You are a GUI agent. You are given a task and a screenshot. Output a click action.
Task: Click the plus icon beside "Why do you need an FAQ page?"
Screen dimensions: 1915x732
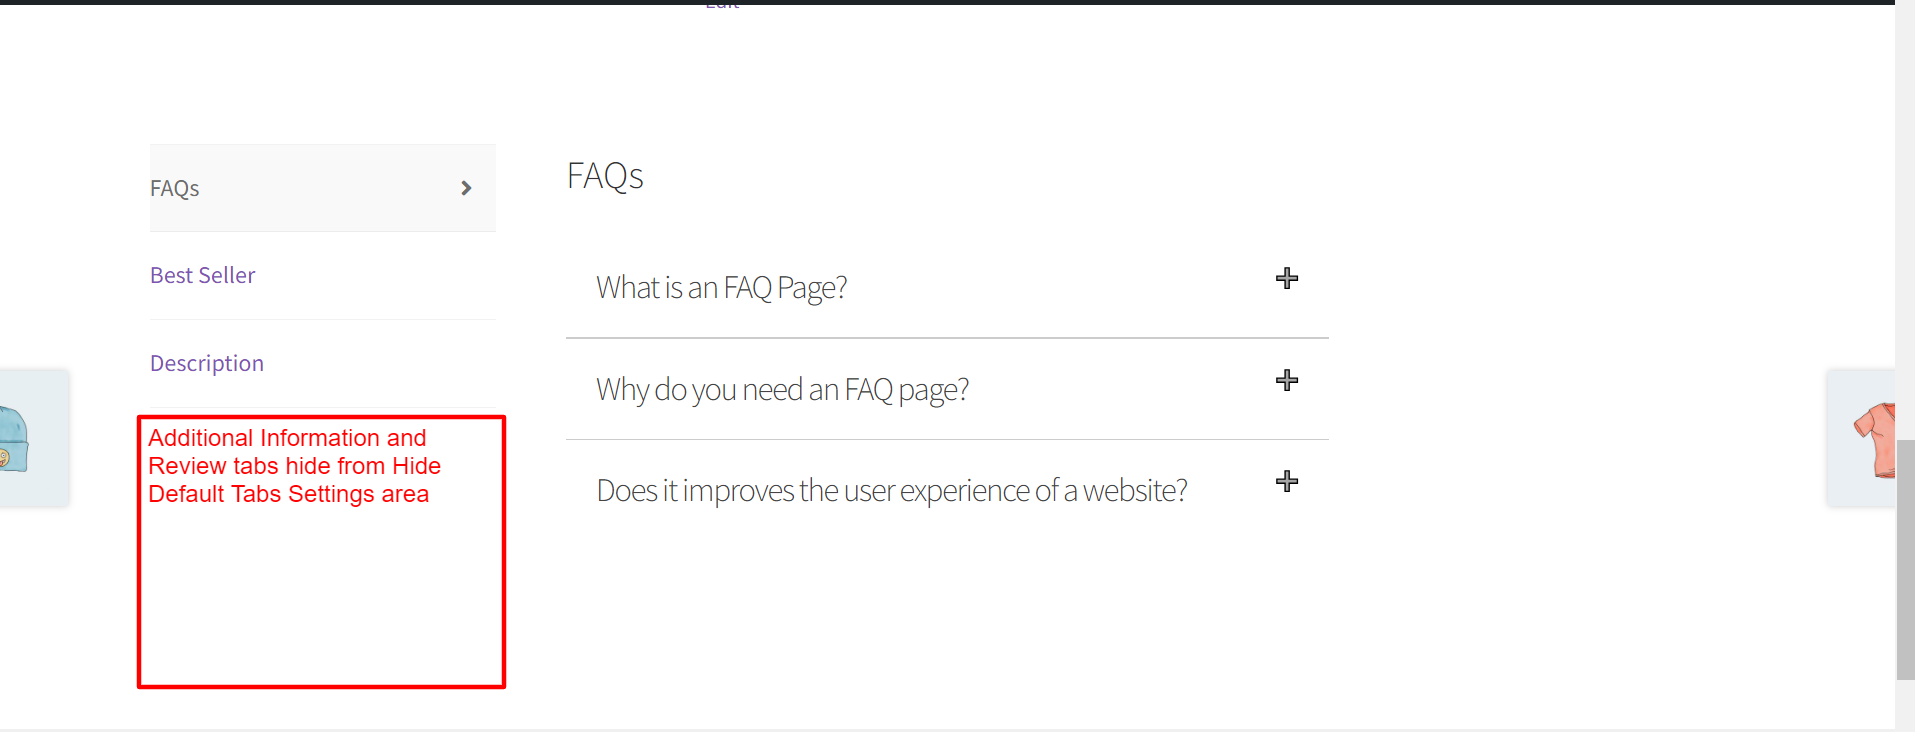coord(1287,381)
